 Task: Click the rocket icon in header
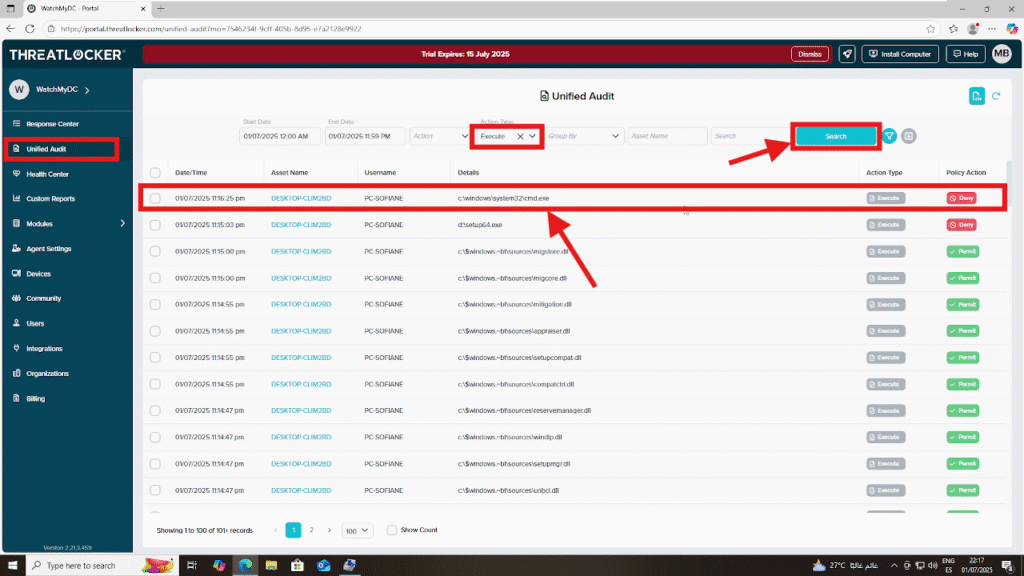pyautogui.click(x=847, y=54)
